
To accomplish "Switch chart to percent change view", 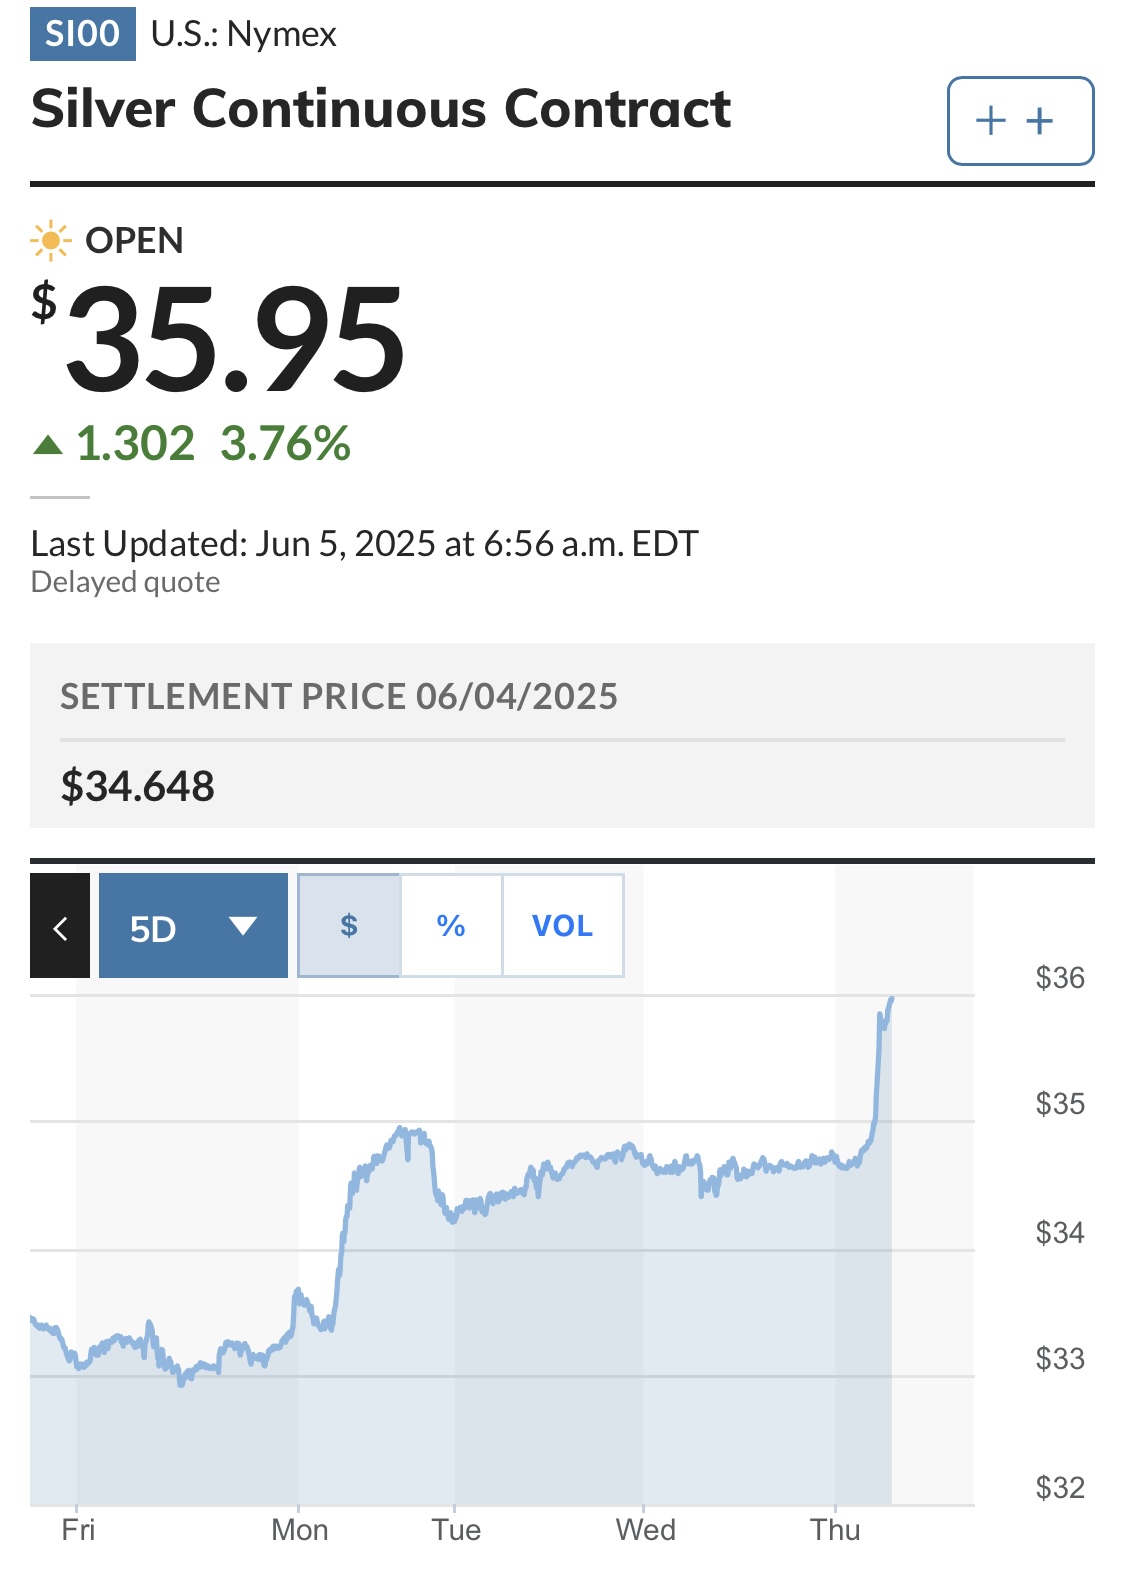I will 451,926.
